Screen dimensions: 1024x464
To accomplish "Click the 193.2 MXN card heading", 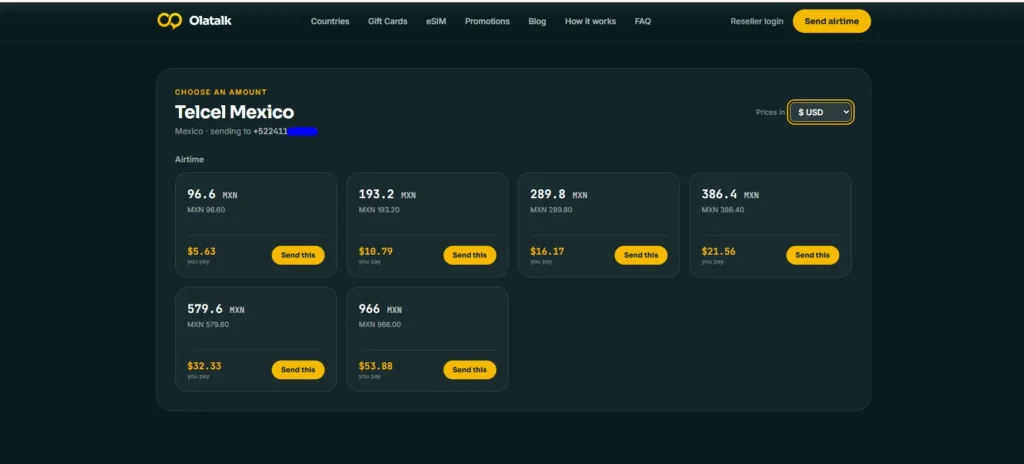I will click(387, 194).
